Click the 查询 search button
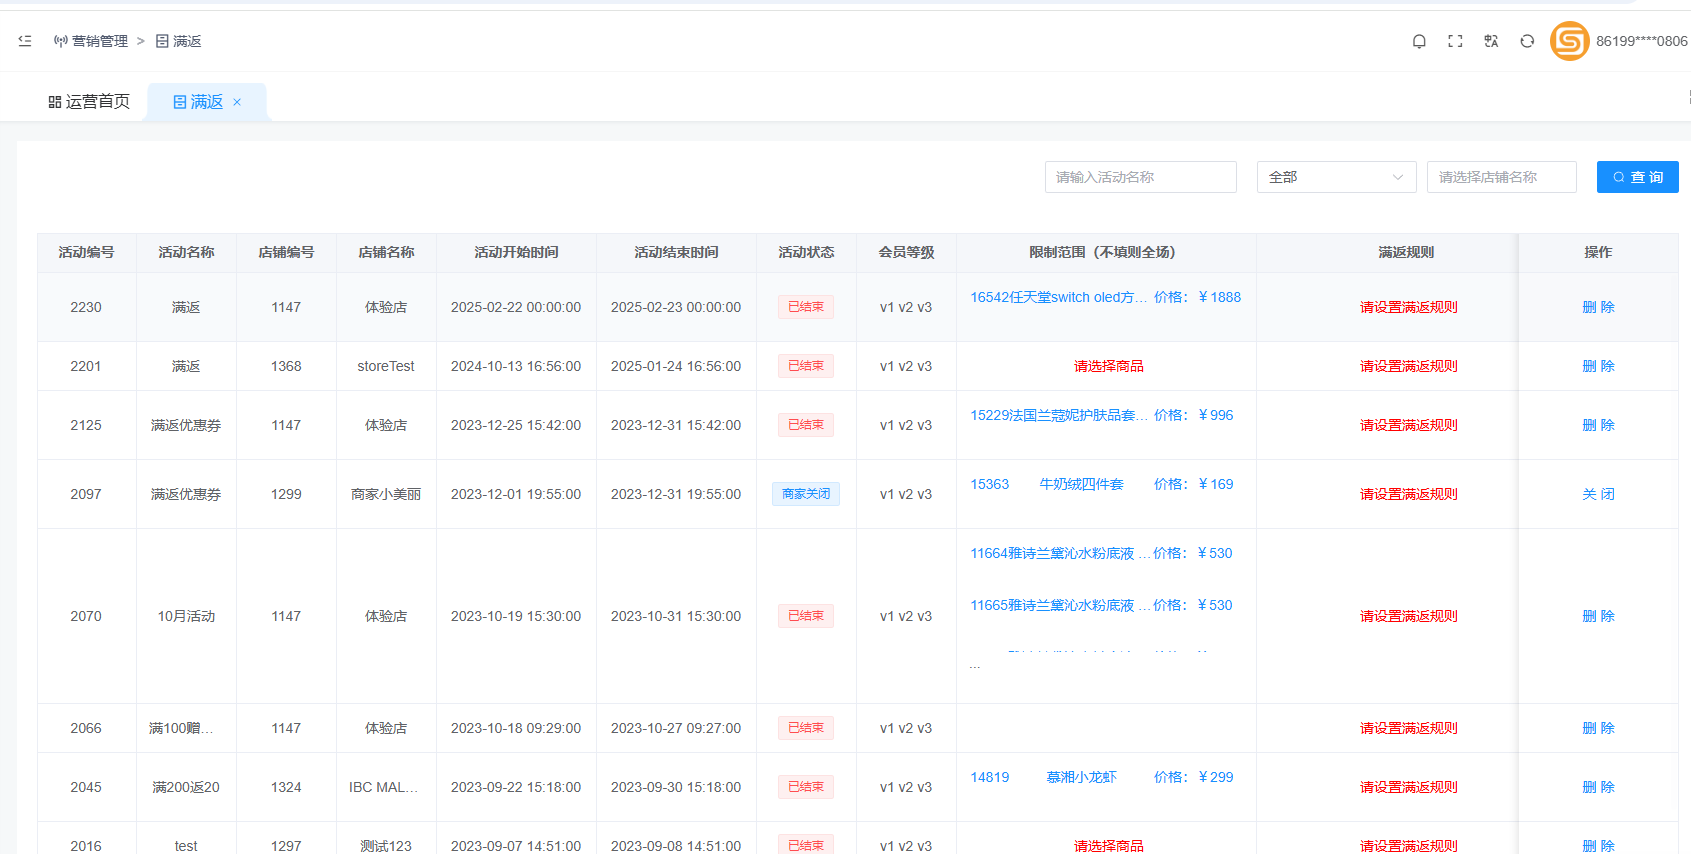This screenshot has width=1691, height=854. (x=1637, y=177)
